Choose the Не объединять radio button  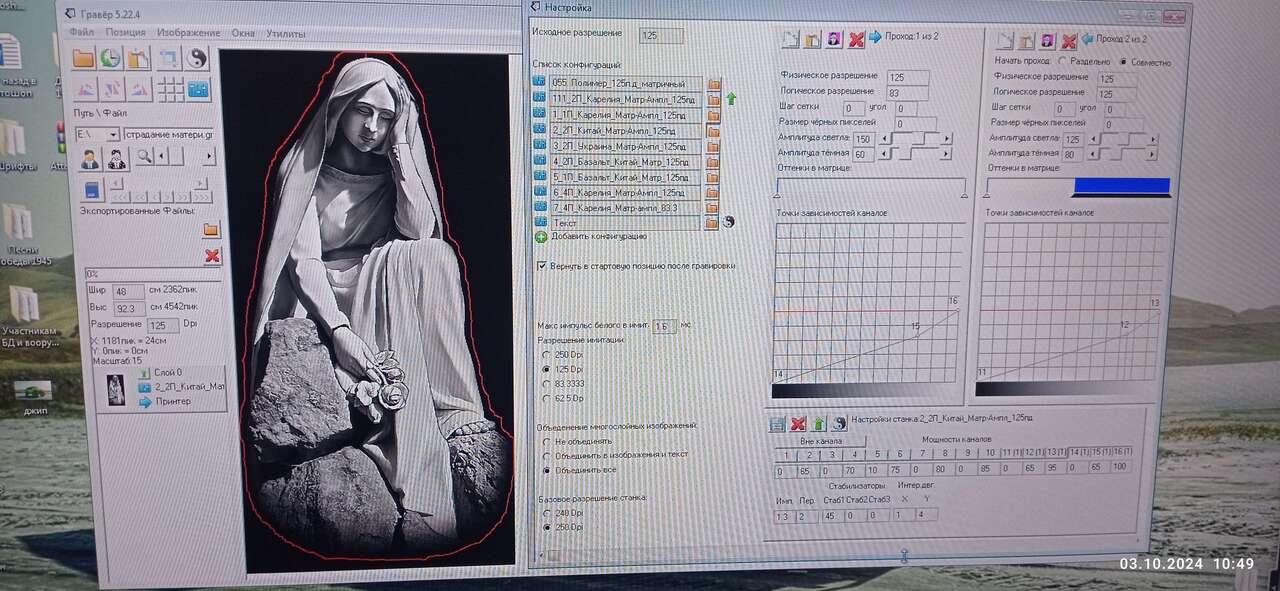545,441
